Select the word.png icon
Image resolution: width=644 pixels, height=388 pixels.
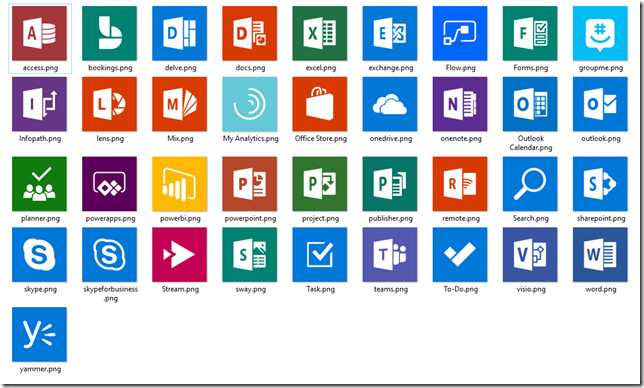[600, 255]
